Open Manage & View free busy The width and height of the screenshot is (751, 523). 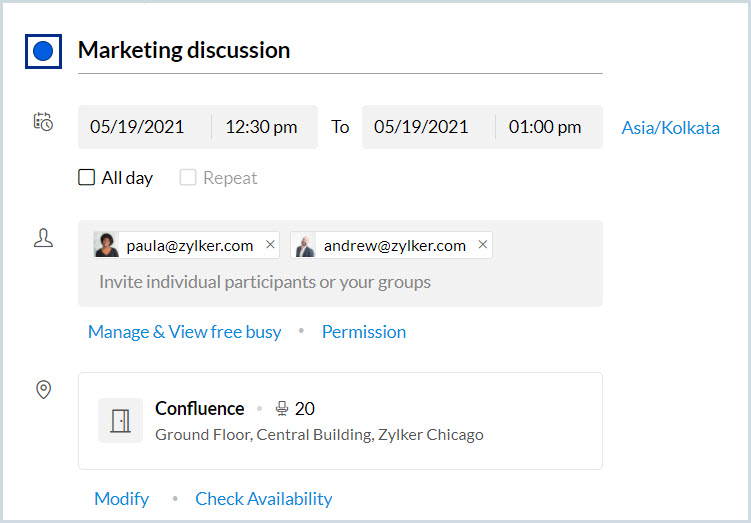[184, 332]
